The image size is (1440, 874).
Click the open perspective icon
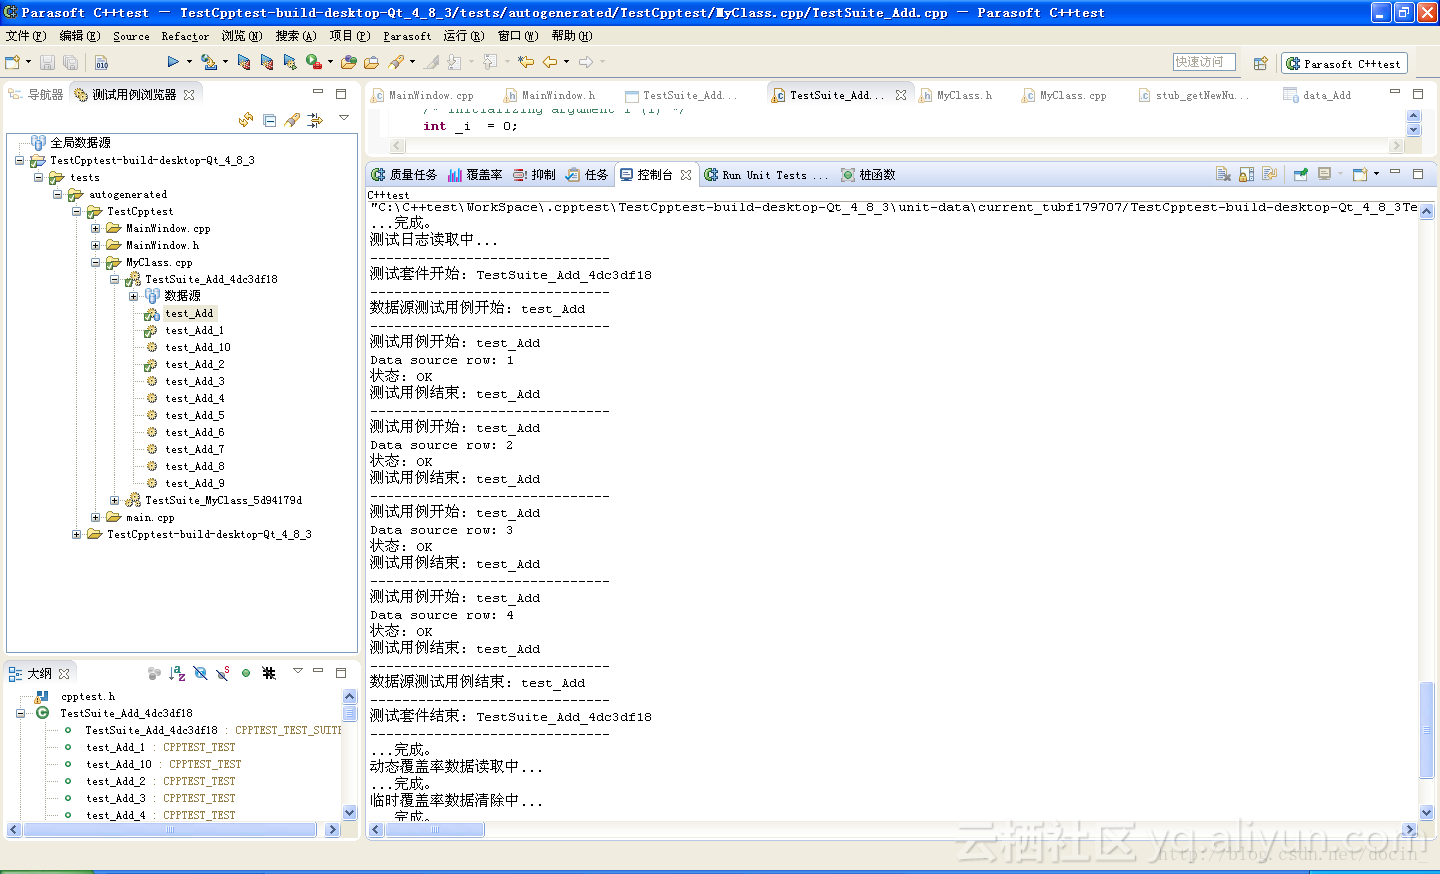pos(1260,63)
